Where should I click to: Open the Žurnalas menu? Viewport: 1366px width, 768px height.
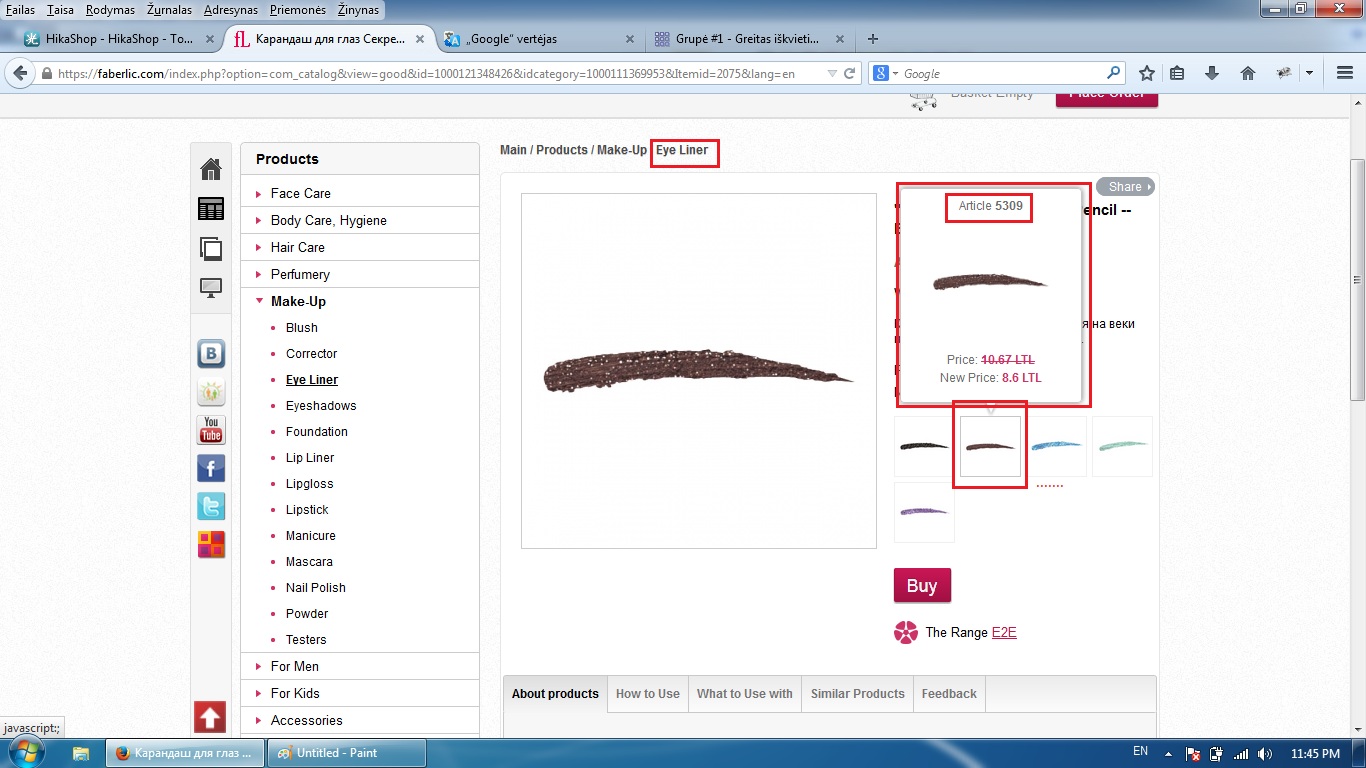167,9
